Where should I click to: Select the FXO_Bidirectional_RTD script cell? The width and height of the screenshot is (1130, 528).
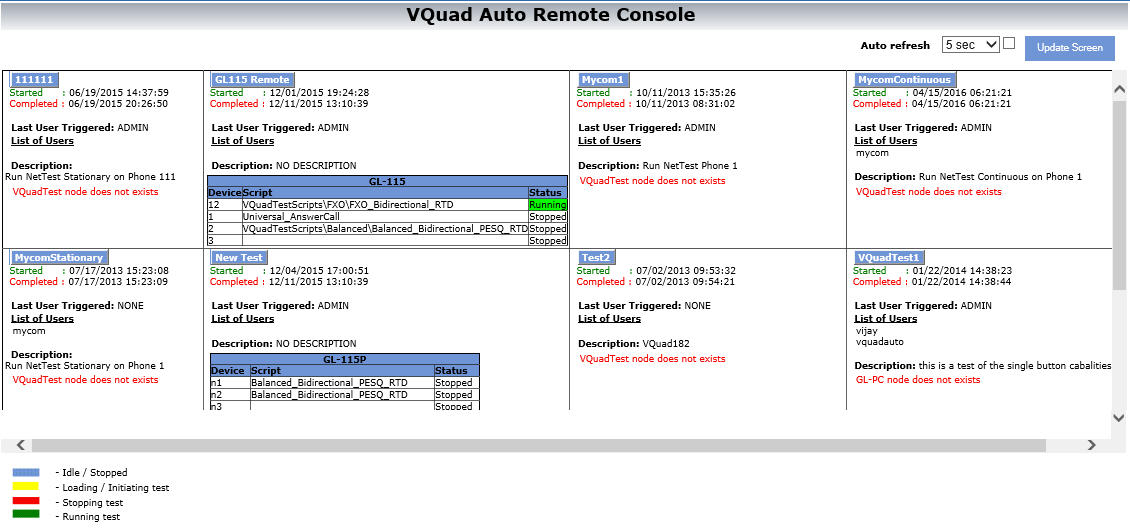[385, 205]
